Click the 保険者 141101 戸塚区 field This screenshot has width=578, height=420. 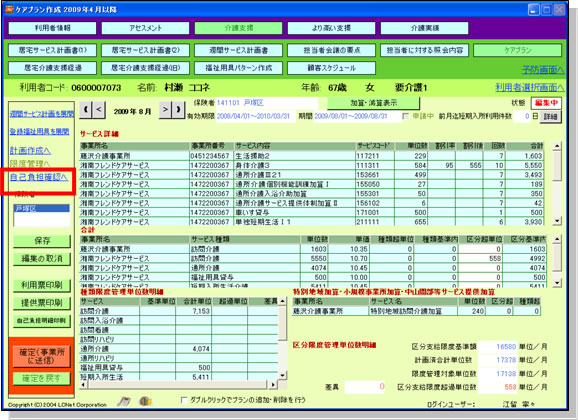[x=267, y=103]
